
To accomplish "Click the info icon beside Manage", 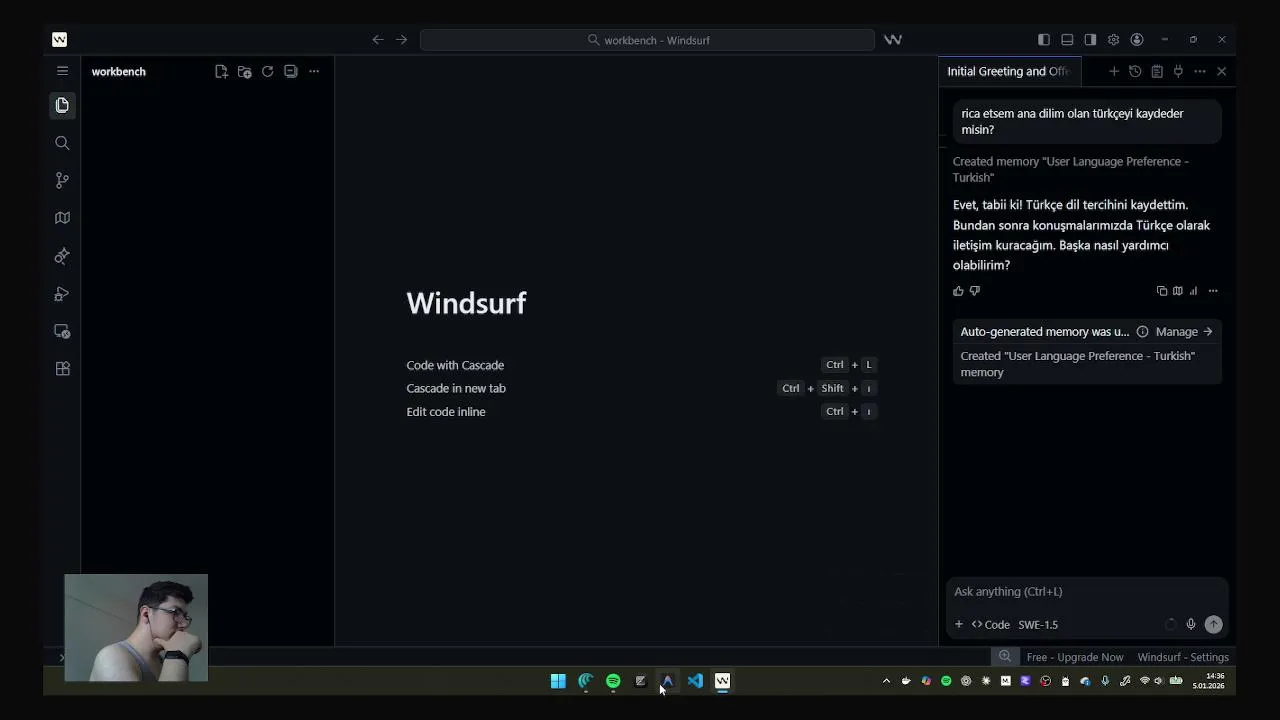I will pyautogui.click(x=1142, y=332).
